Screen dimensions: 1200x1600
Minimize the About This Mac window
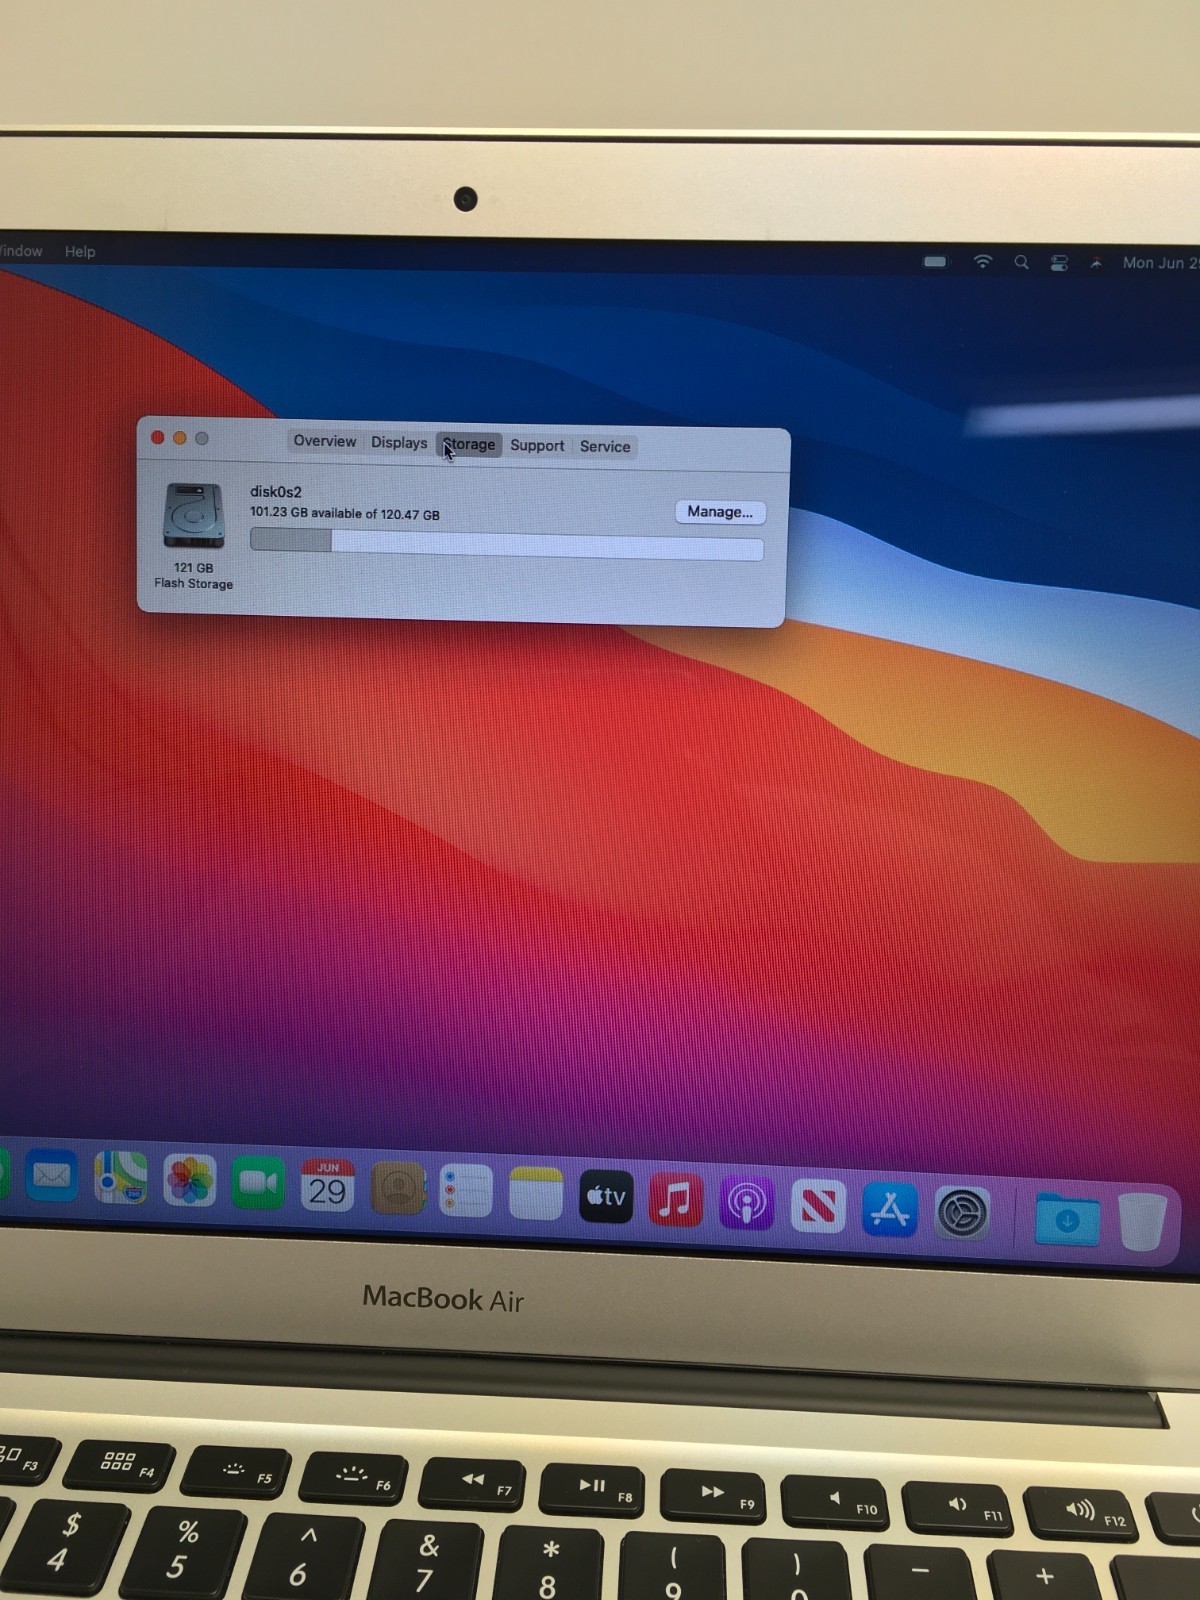(x=180, y=438)
